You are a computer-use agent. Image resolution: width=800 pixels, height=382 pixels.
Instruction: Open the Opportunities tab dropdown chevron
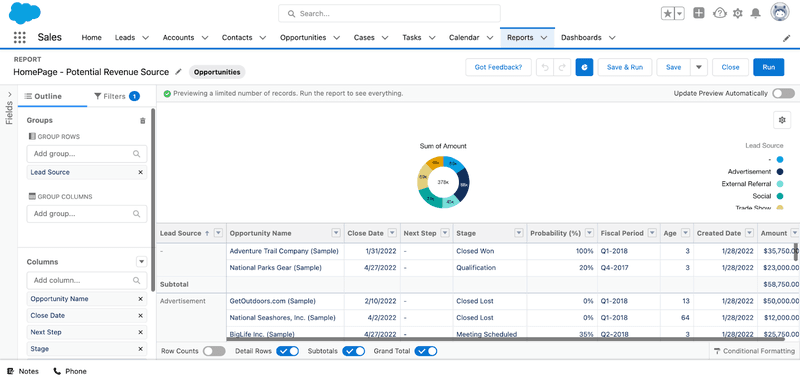pos(337,38)
